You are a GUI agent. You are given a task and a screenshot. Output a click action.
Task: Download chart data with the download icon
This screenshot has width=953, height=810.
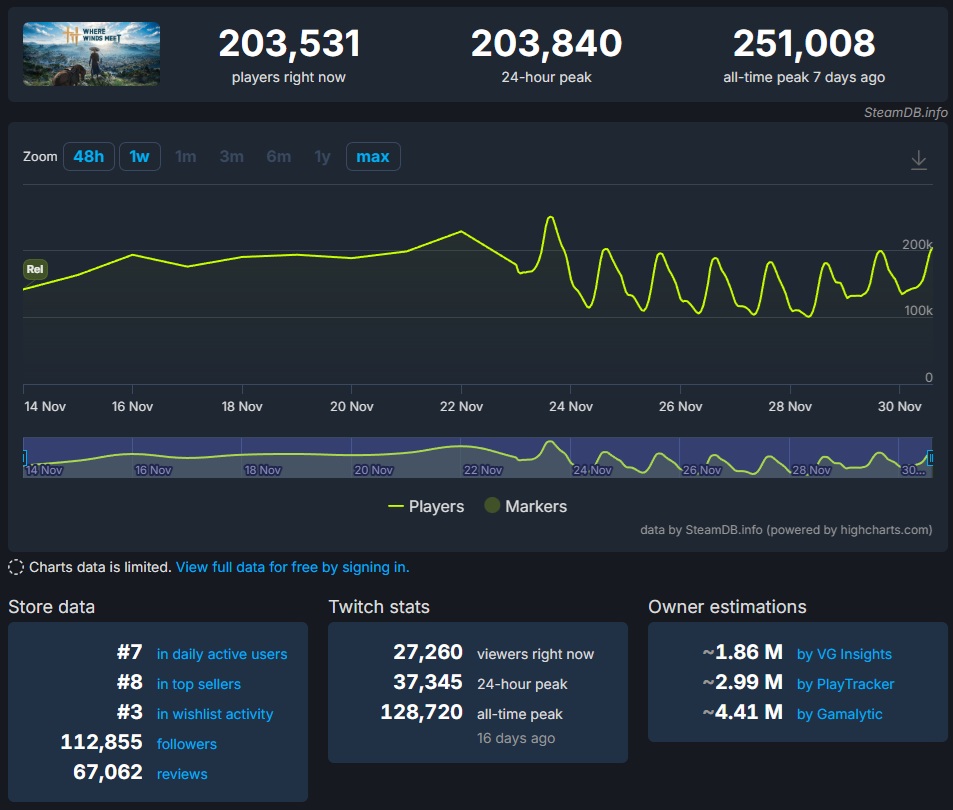pos(919,160)
